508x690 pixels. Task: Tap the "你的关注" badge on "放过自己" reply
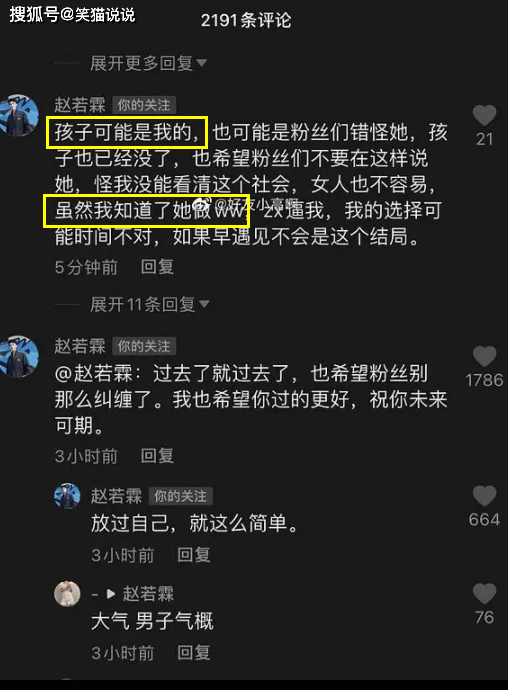pyautogui.click(x=180, y=496)
